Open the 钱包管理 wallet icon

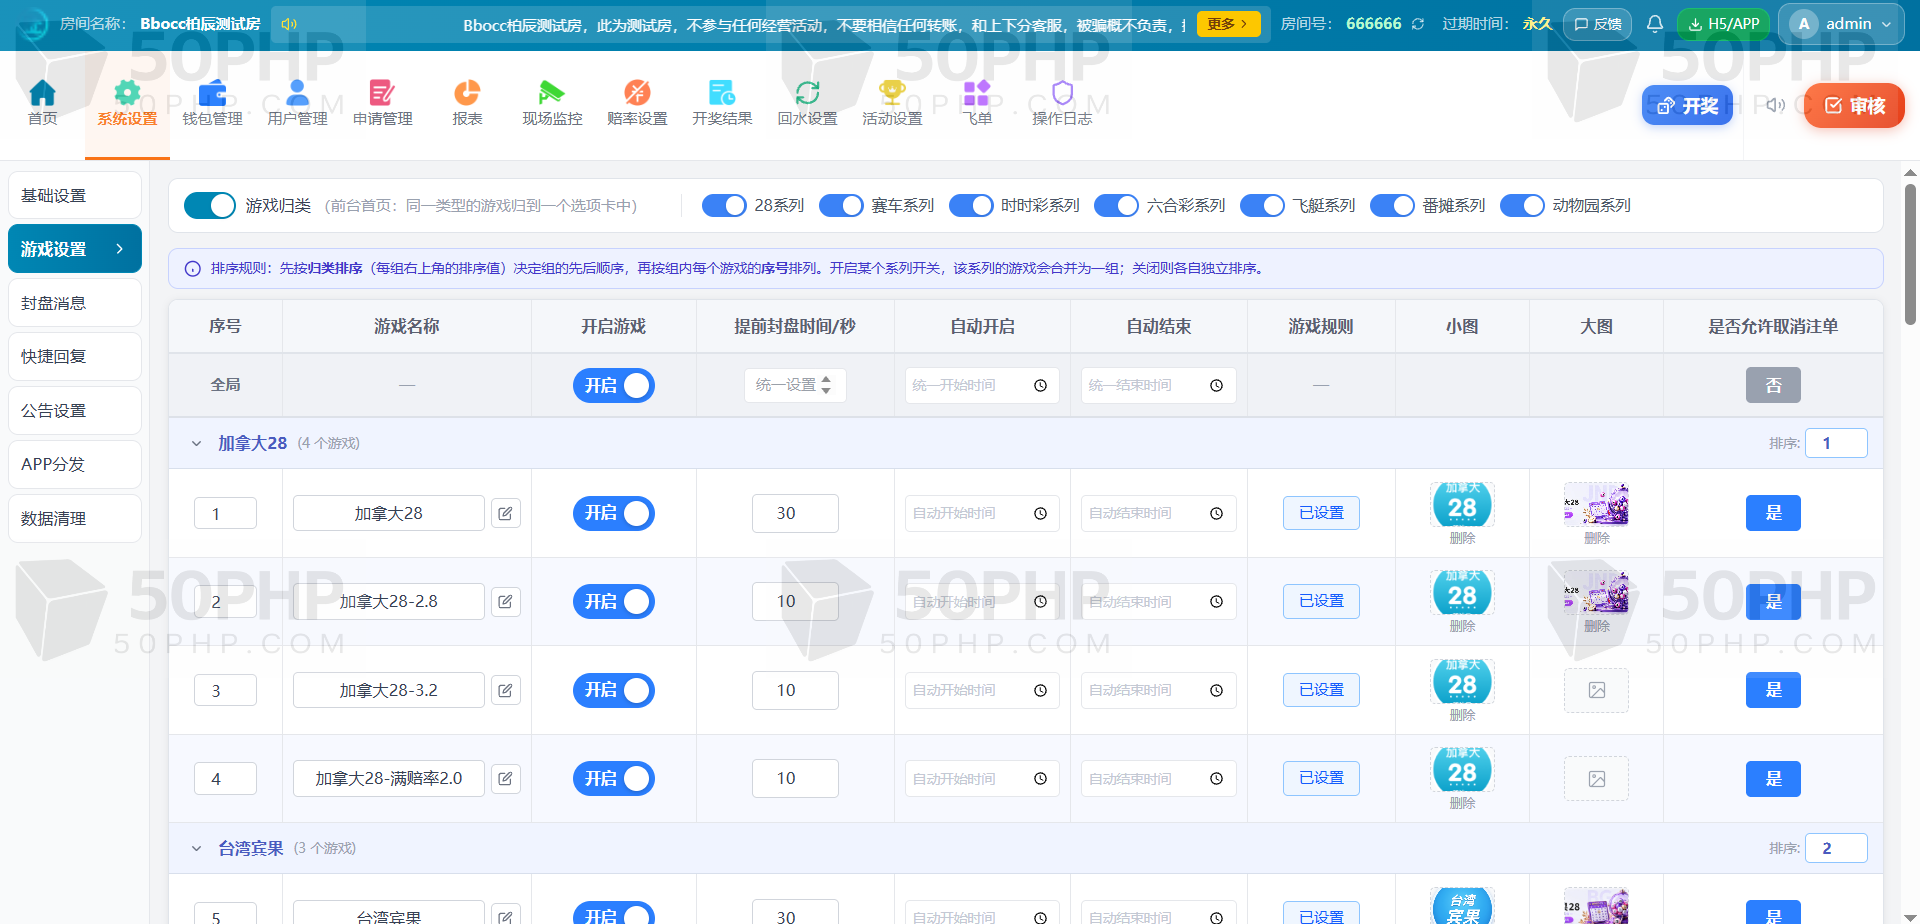coord(212,94)
